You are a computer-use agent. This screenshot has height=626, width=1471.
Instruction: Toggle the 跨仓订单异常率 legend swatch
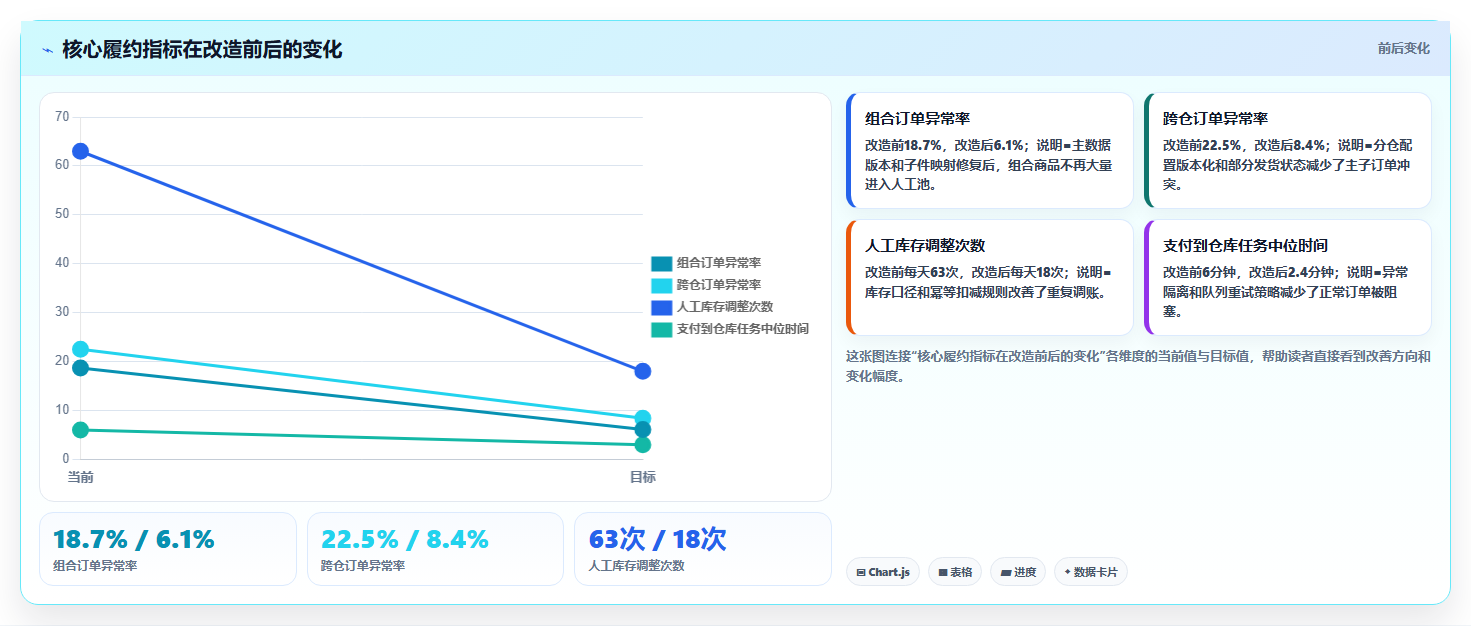tap(662, 286)
